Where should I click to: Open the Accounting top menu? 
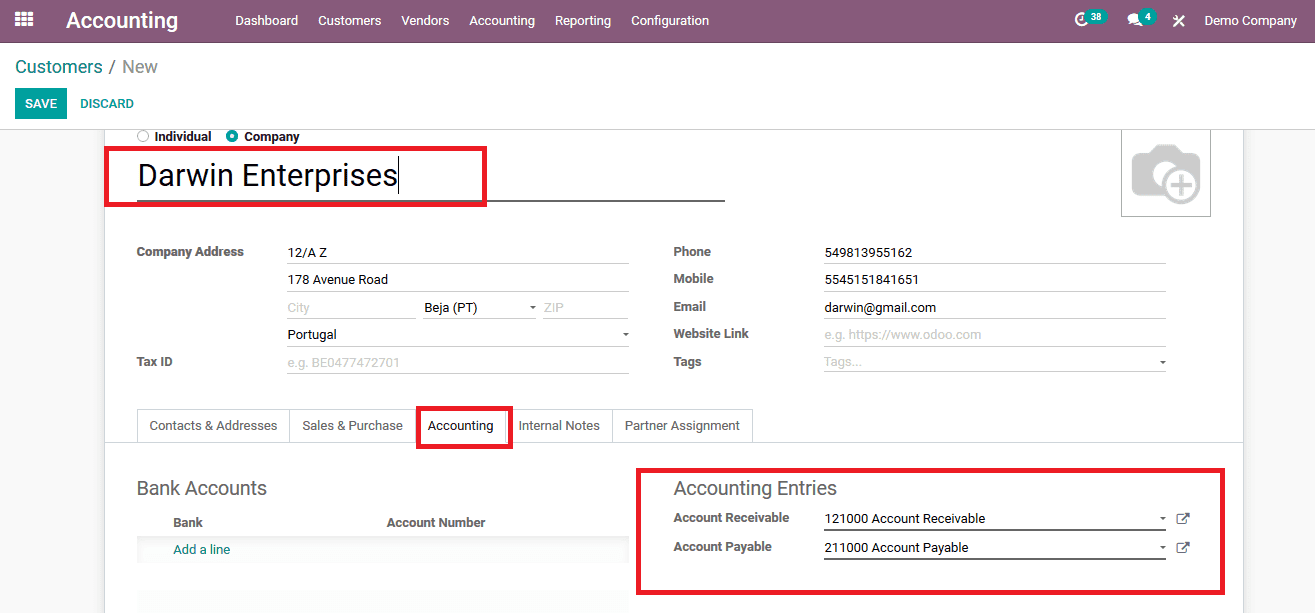[x=502, y=20]
